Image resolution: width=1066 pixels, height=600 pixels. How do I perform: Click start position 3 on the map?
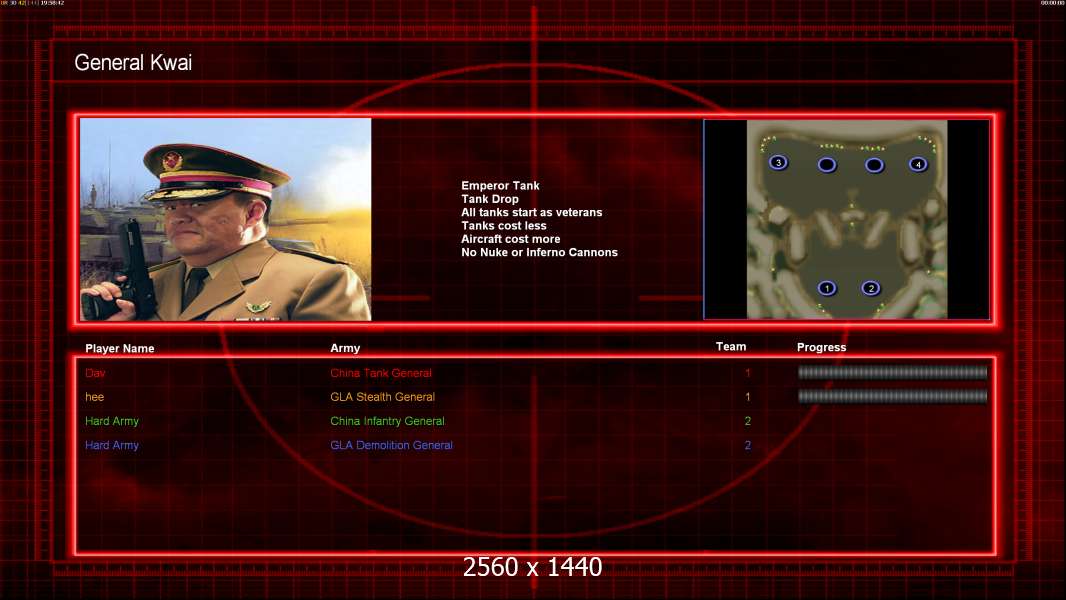tap(778, 162)
